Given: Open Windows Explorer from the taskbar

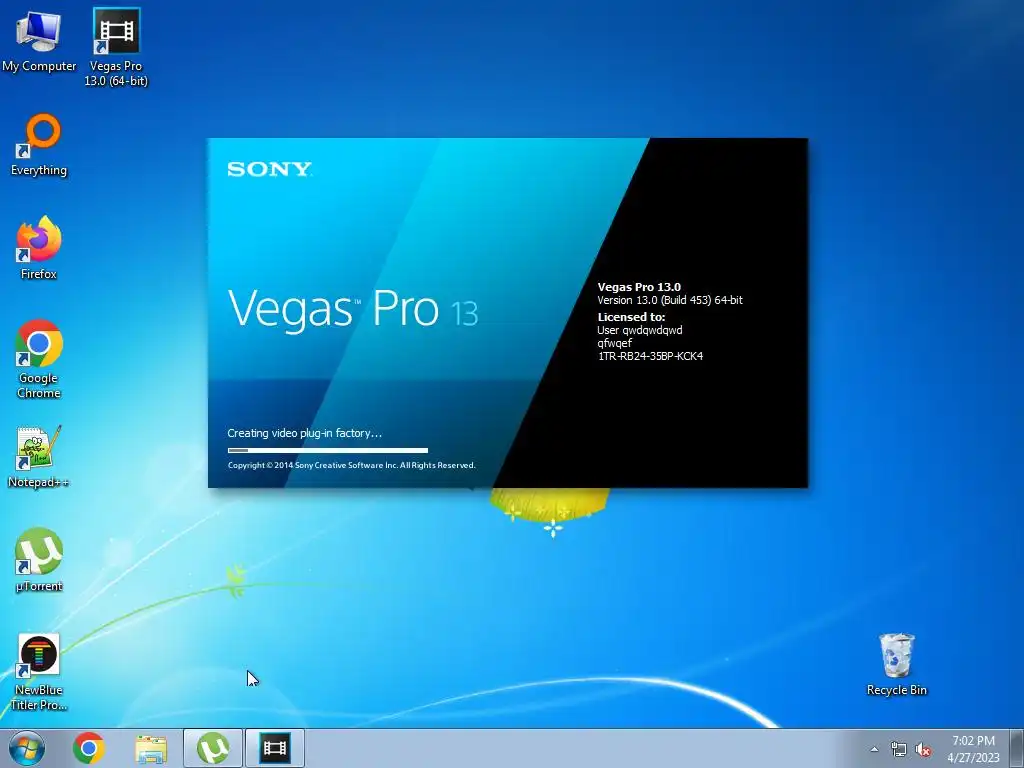Looking at the screenshot, I should pos(151,748).
